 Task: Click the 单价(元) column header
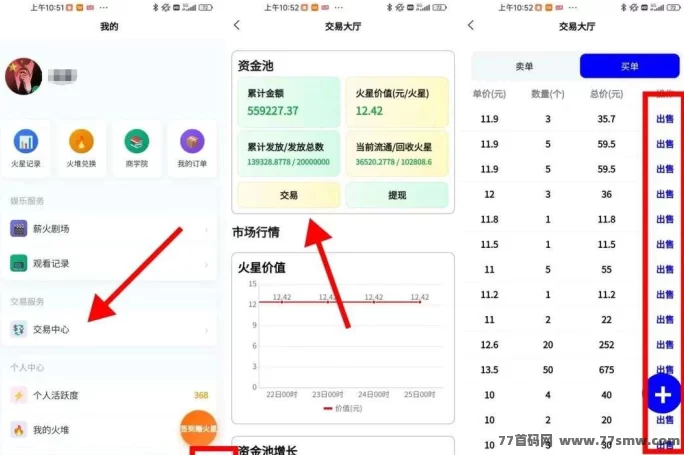point(489,94)
